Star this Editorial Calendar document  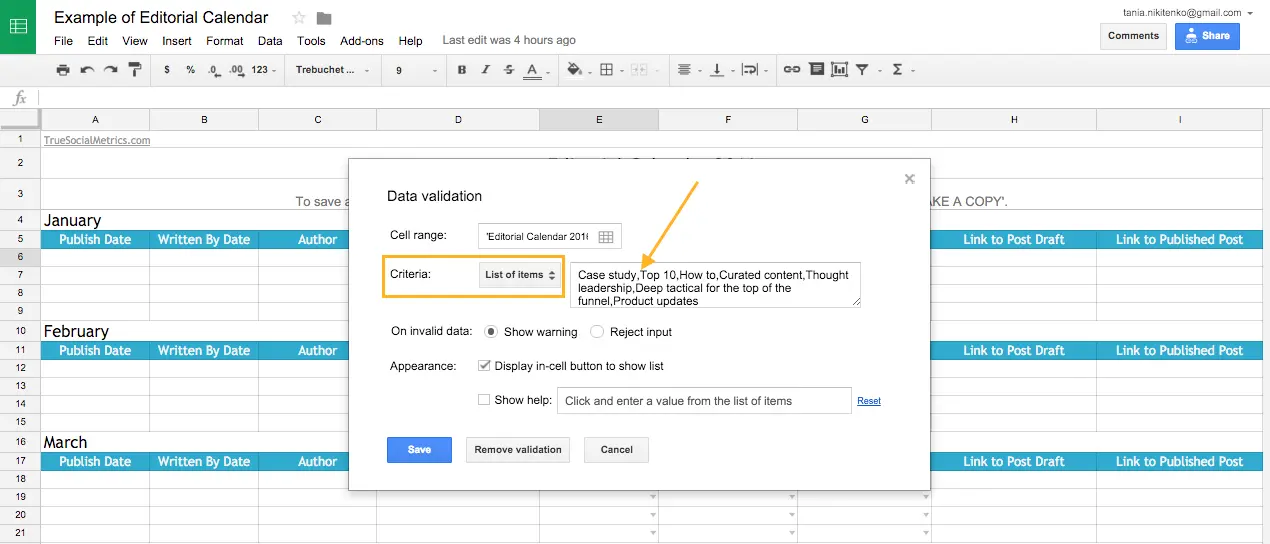click(299, 18)
